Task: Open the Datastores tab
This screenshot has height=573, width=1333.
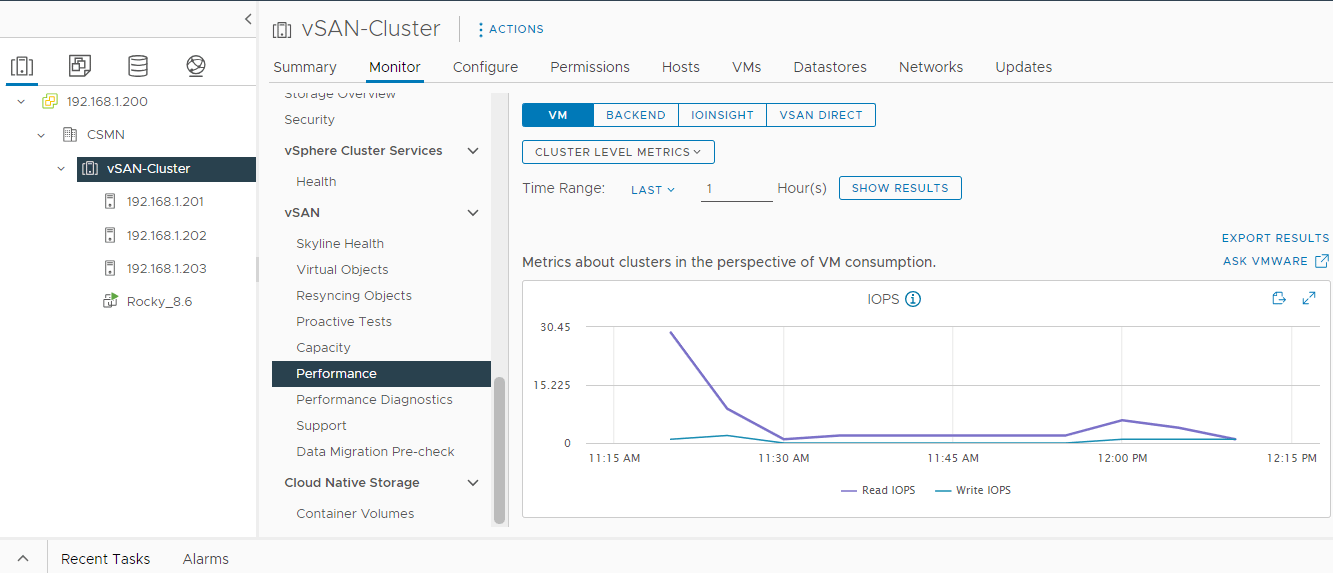Action: [x=830, y=67]
